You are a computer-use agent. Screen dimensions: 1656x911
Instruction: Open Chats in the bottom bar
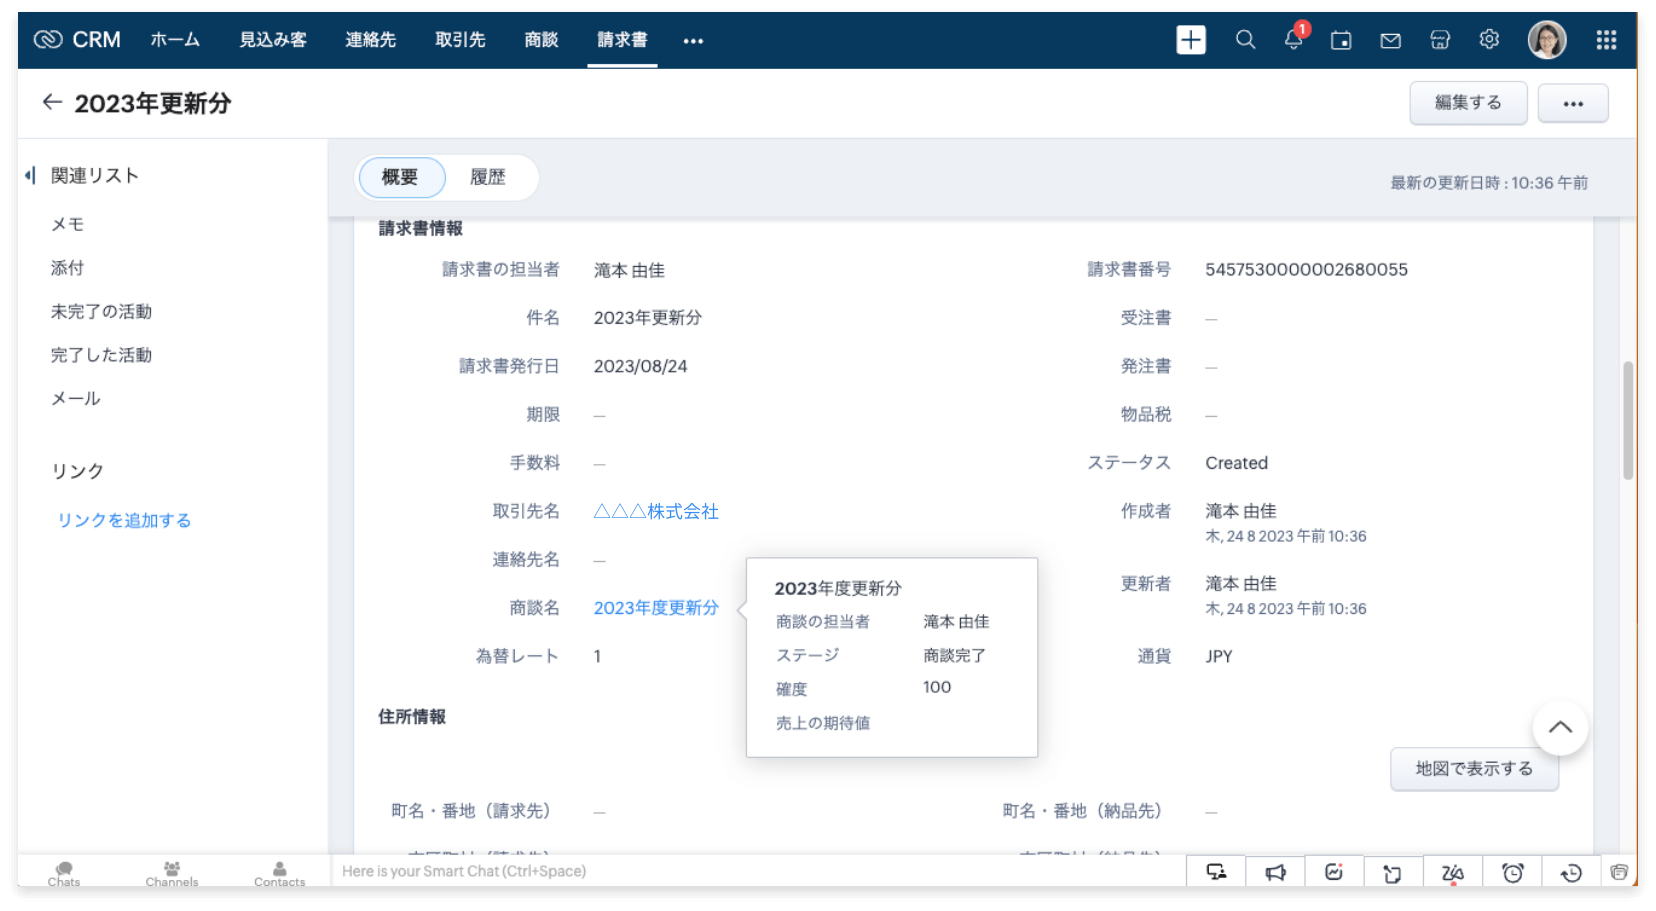[64, 874]
